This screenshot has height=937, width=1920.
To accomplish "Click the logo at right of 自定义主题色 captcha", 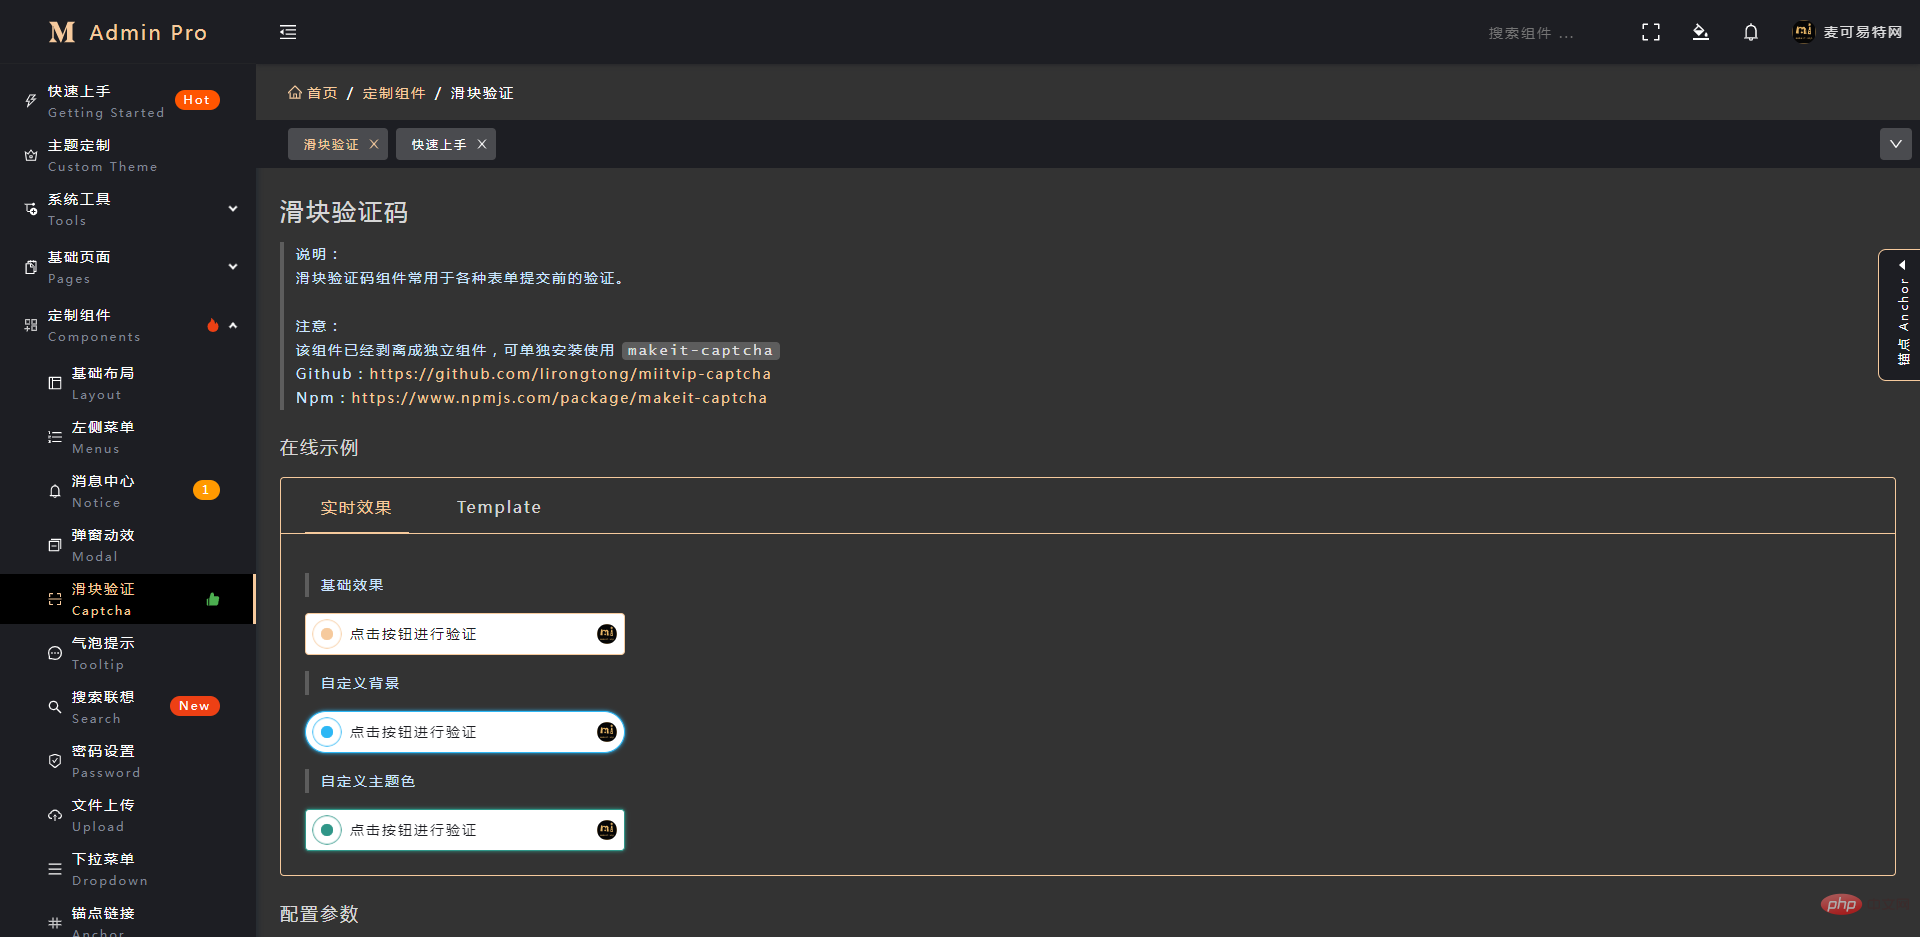I will click(x=607, y=830).
